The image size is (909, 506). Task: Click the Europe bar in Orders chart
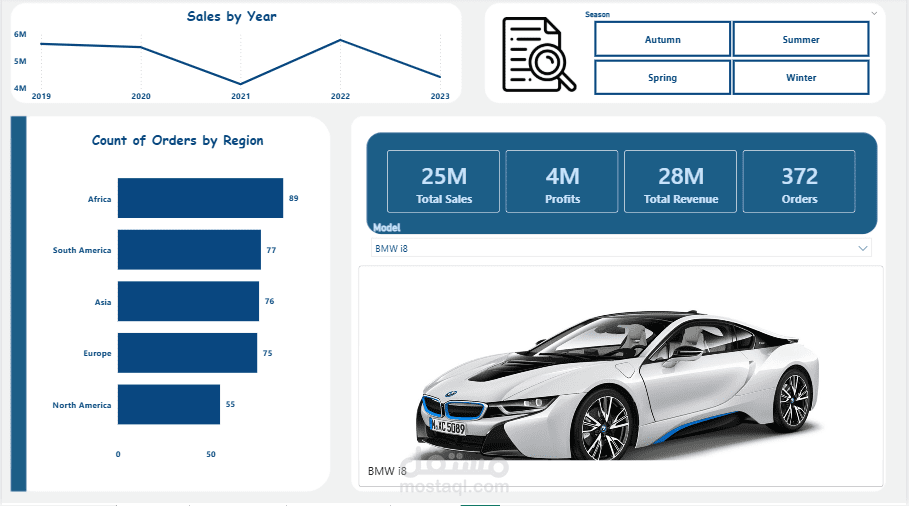tap(187, 353)
